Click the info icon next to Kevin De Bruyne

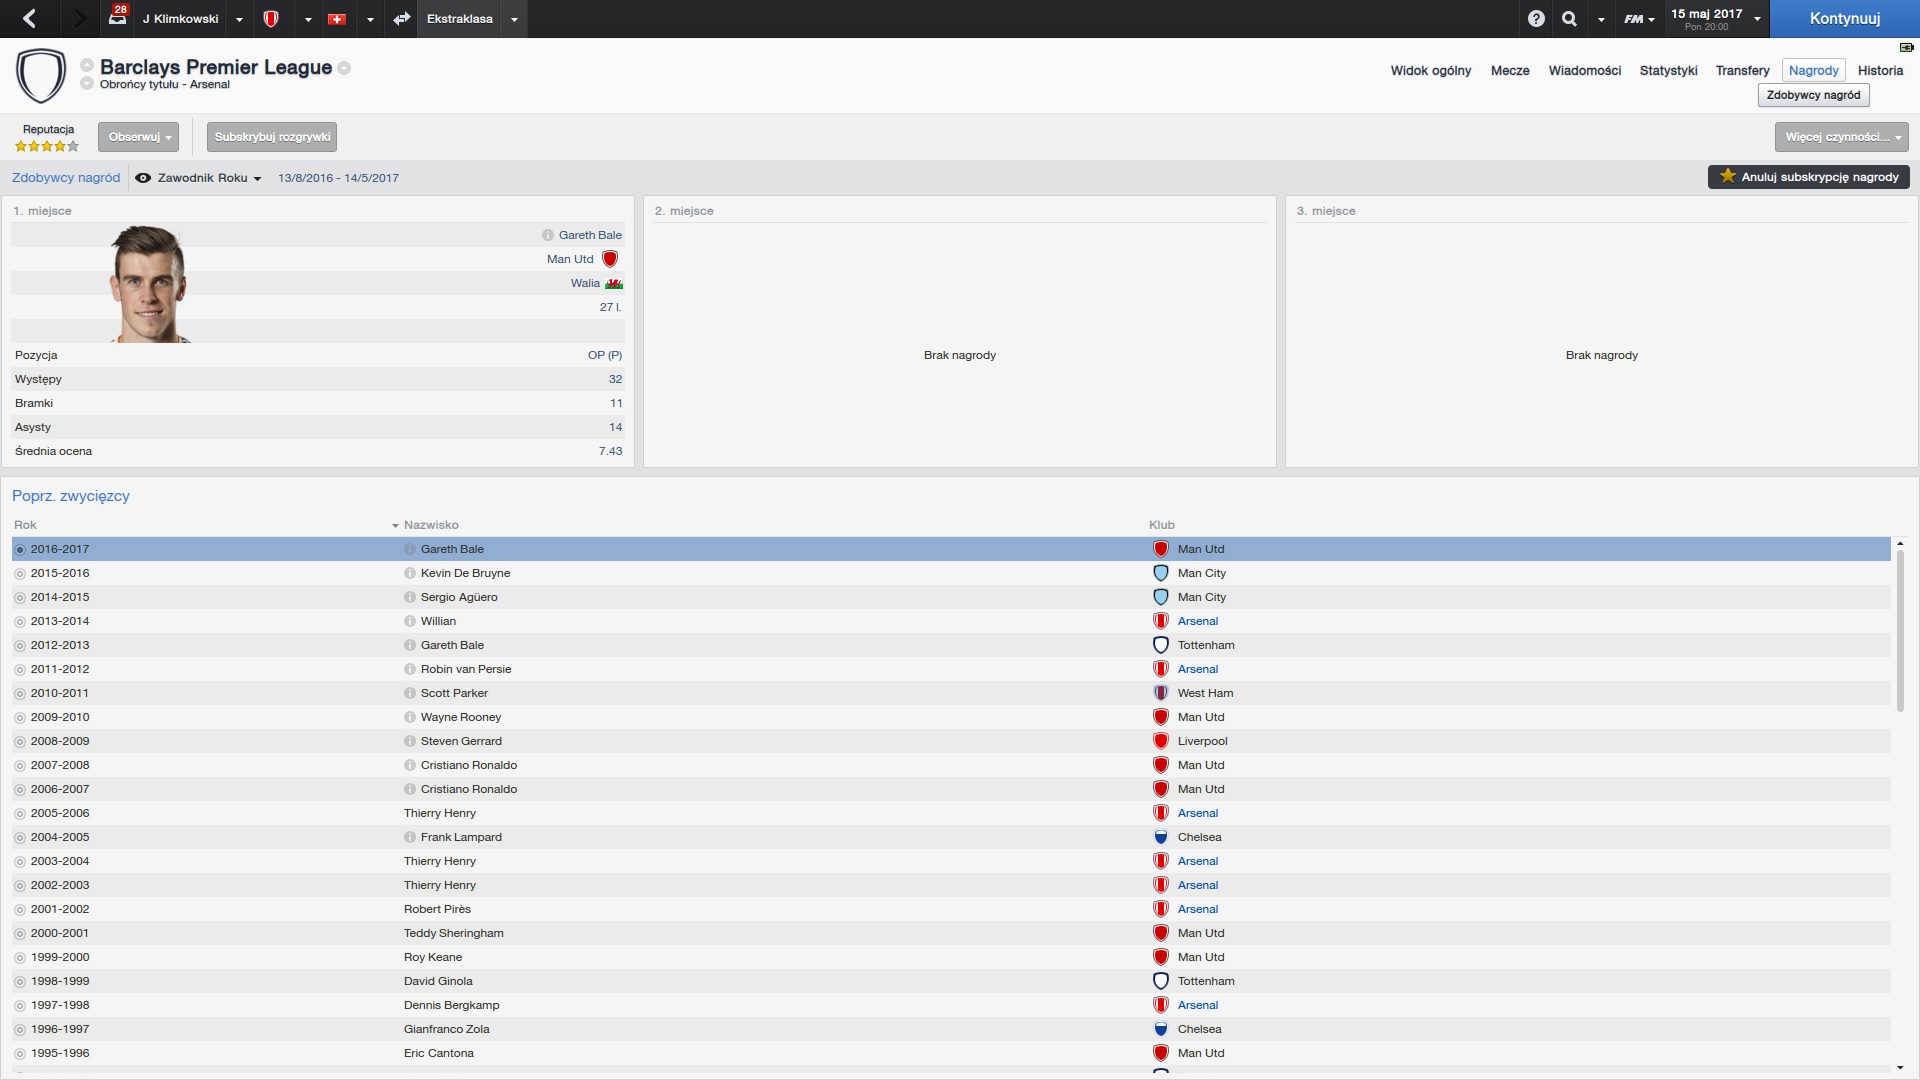coord(410,573)
